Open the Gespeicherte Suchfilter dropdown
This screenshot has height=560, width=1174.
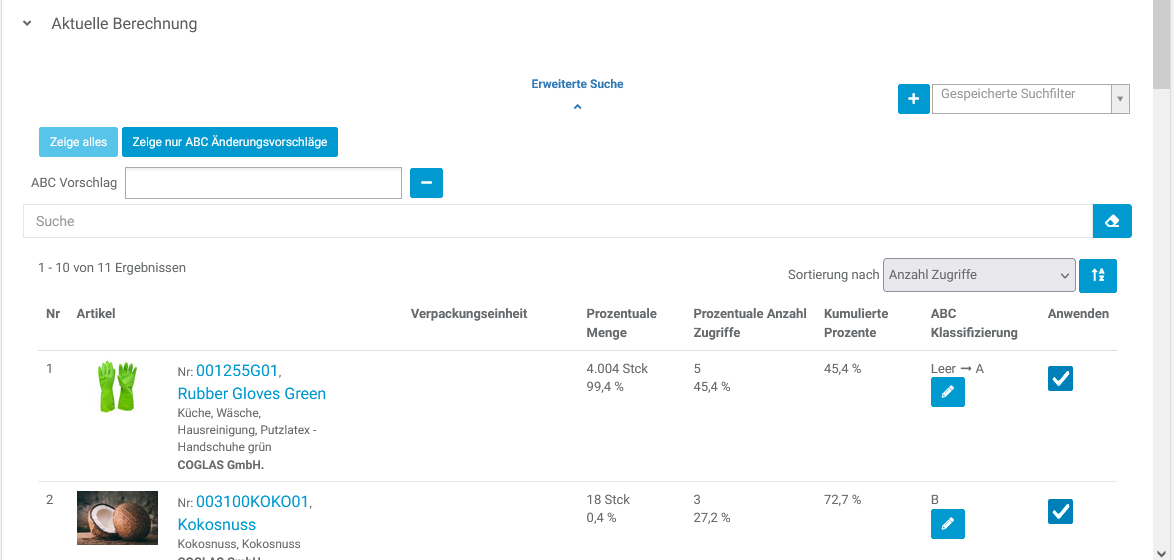click(x=1120, y=99)
